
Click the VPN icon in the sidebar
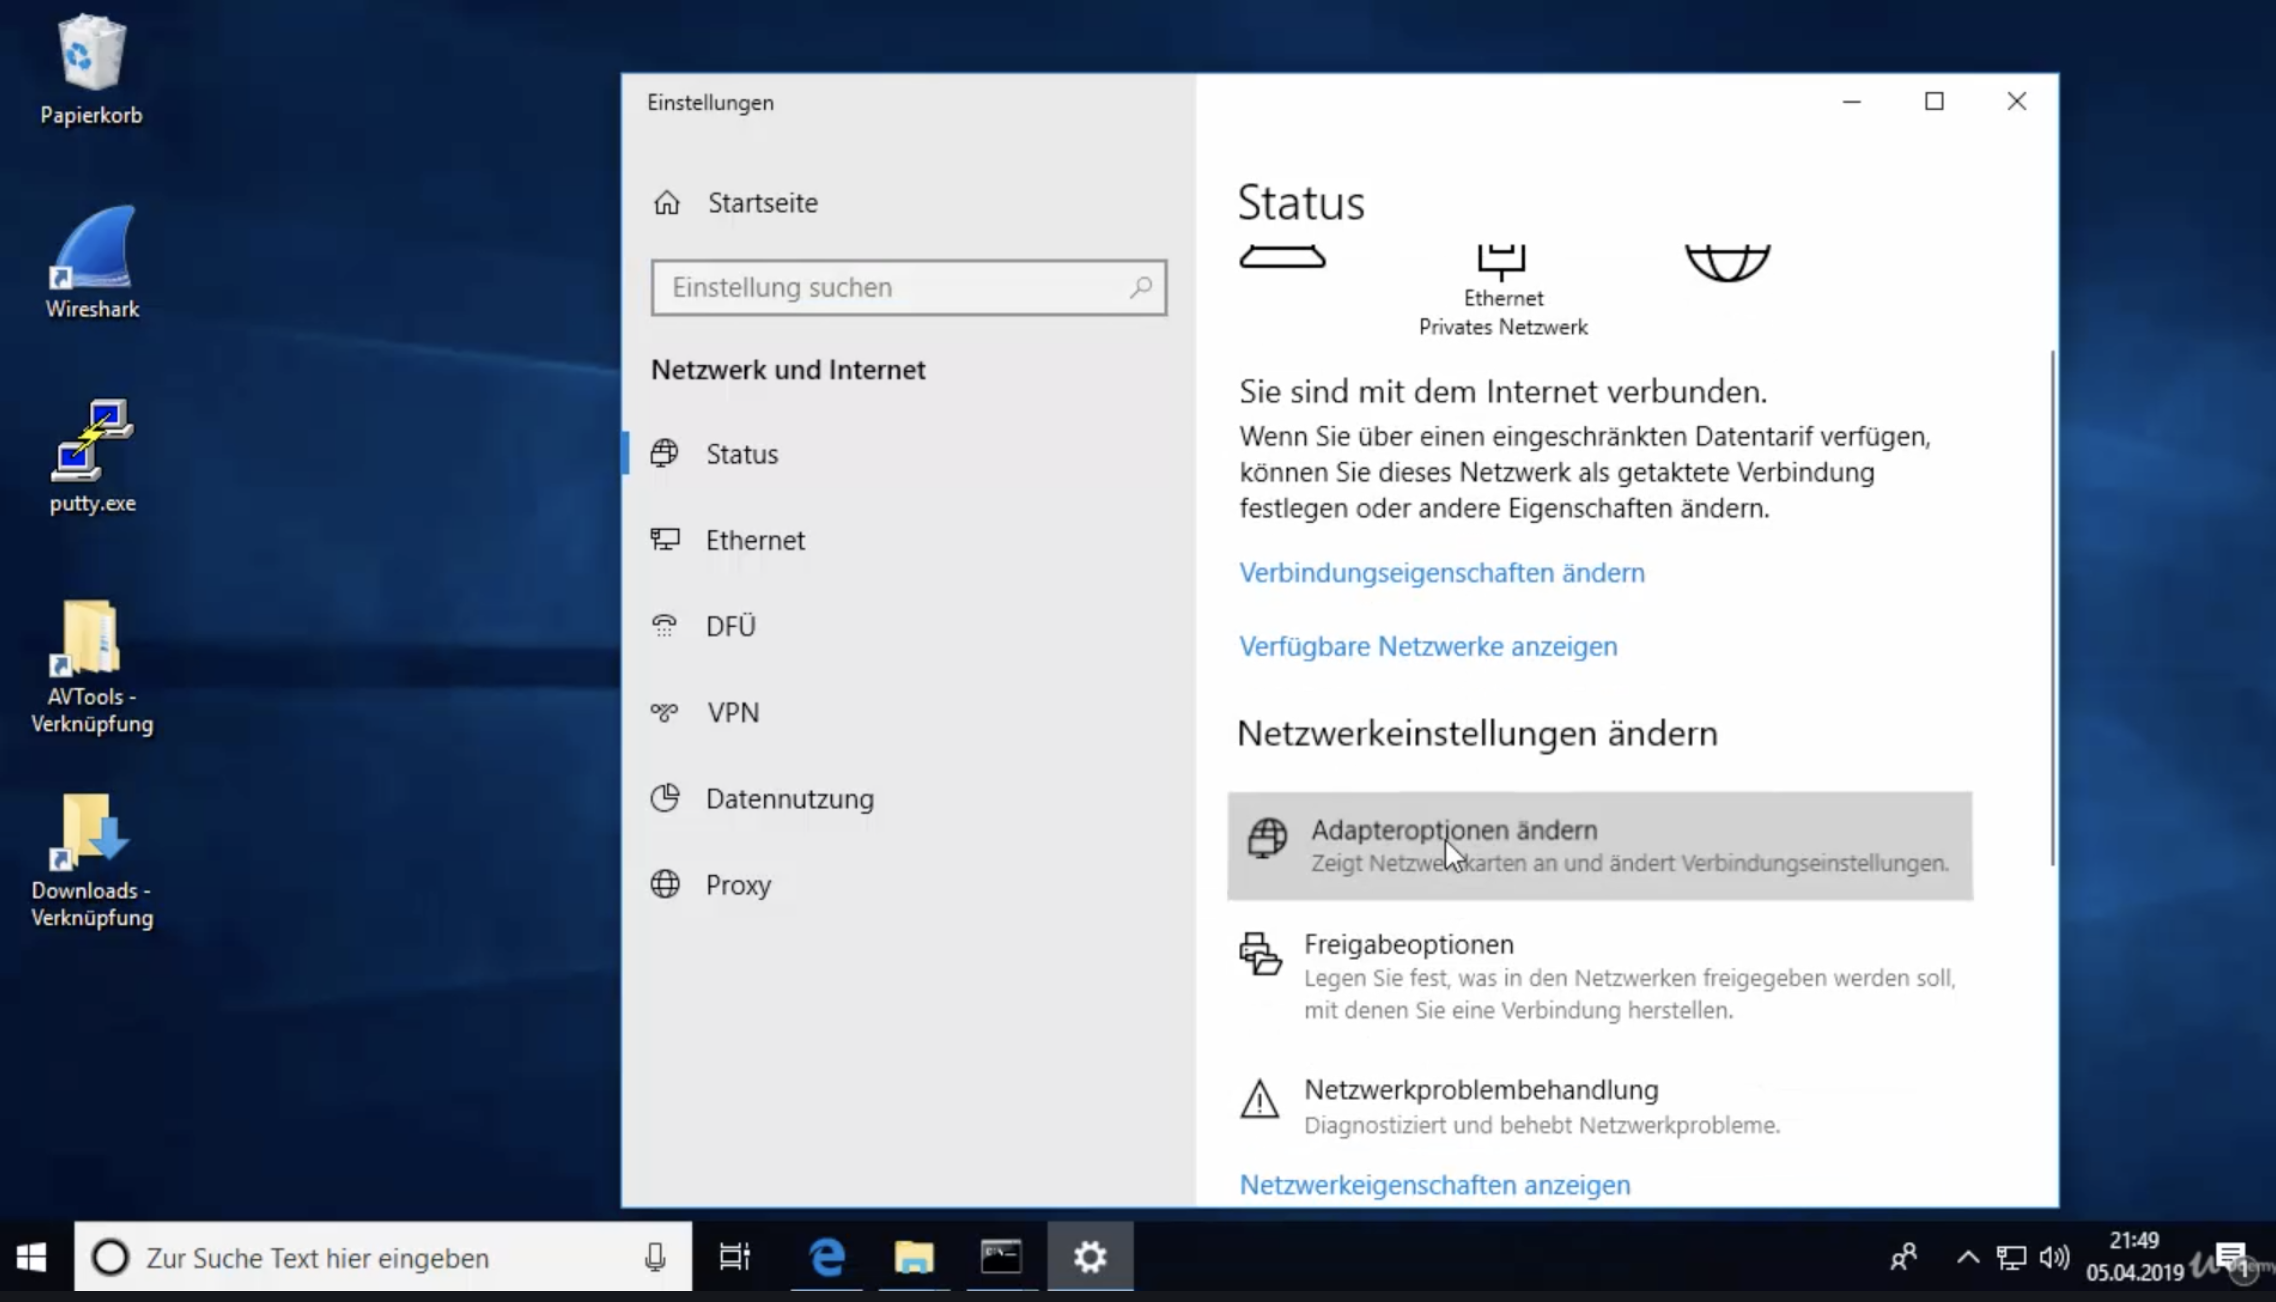[x=665, y=712]
